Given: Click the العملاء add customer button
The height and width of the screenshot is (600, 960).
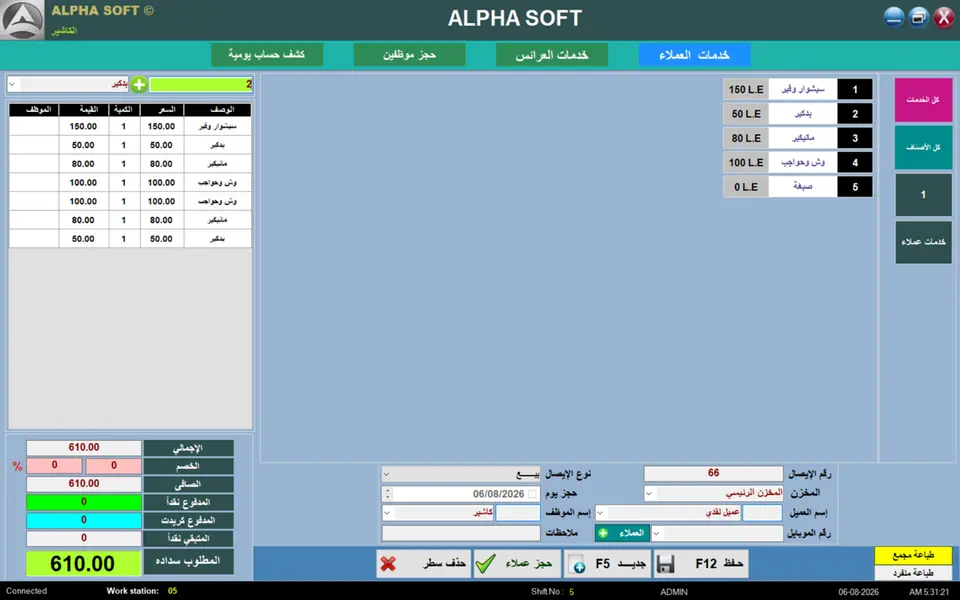Looking at the screenshot, I should click(622, 533).
